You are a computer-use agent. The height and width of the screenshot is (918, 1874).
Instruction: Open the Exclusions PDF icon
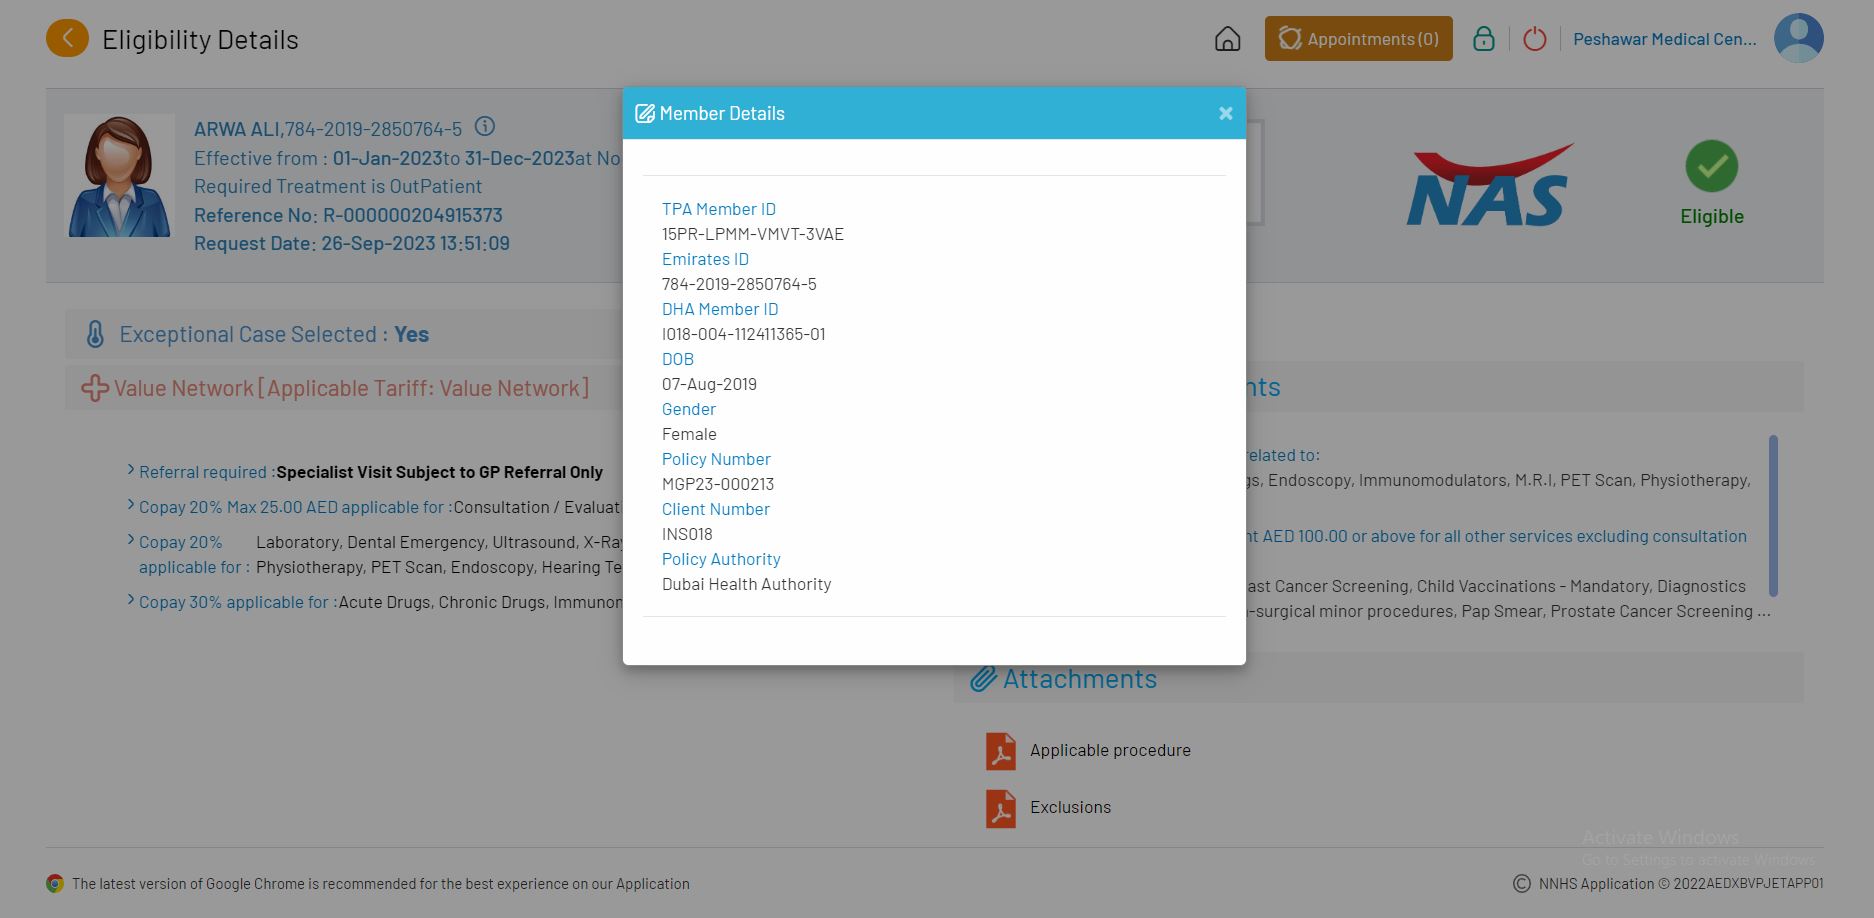pyautogui.click(x=1000, y=808)
